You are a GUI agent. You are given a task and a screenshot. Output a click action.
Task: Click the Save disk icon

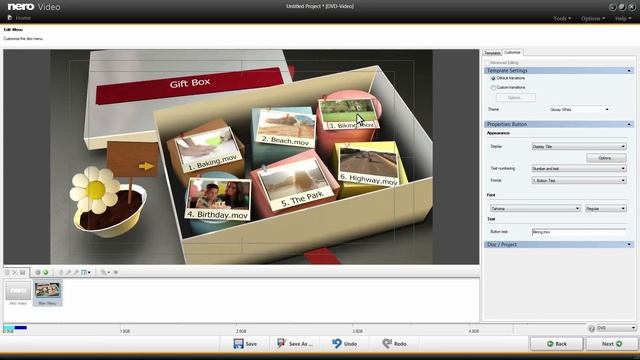click(238, 344)
